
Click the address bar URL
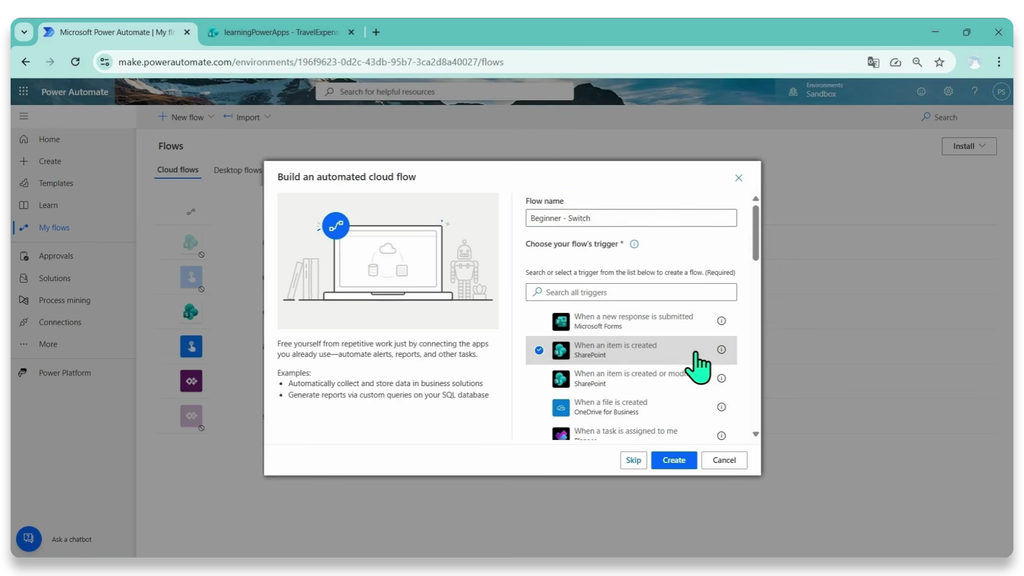coord(311,62)
